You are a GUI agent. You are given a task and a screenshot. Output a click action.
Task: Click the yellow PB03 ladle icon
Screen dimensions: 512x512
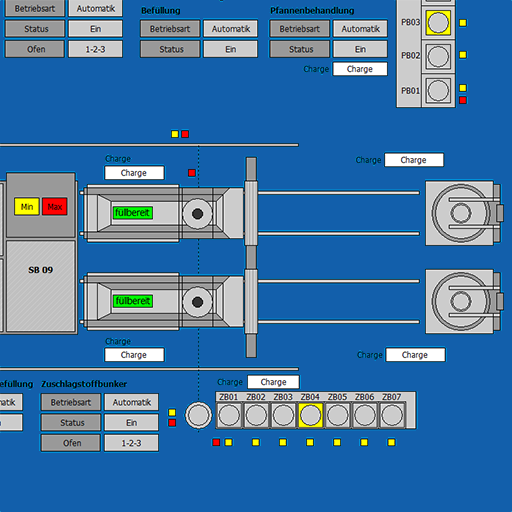click(x=438, y=22)
